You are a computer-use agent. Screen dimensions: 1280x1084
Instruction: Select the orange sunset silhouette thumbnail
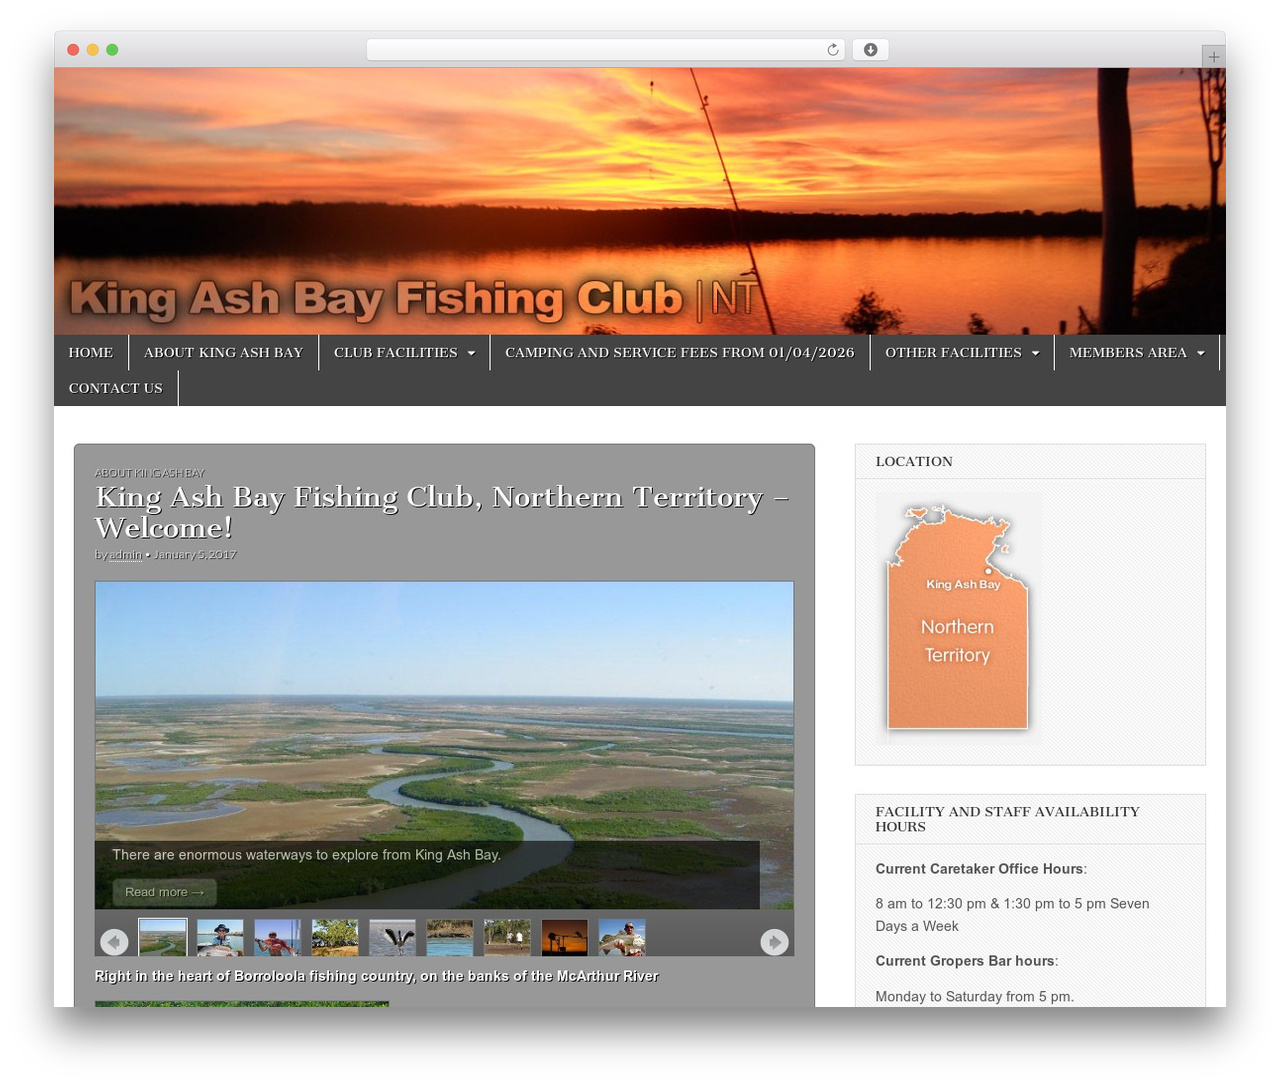coord(565,938)
